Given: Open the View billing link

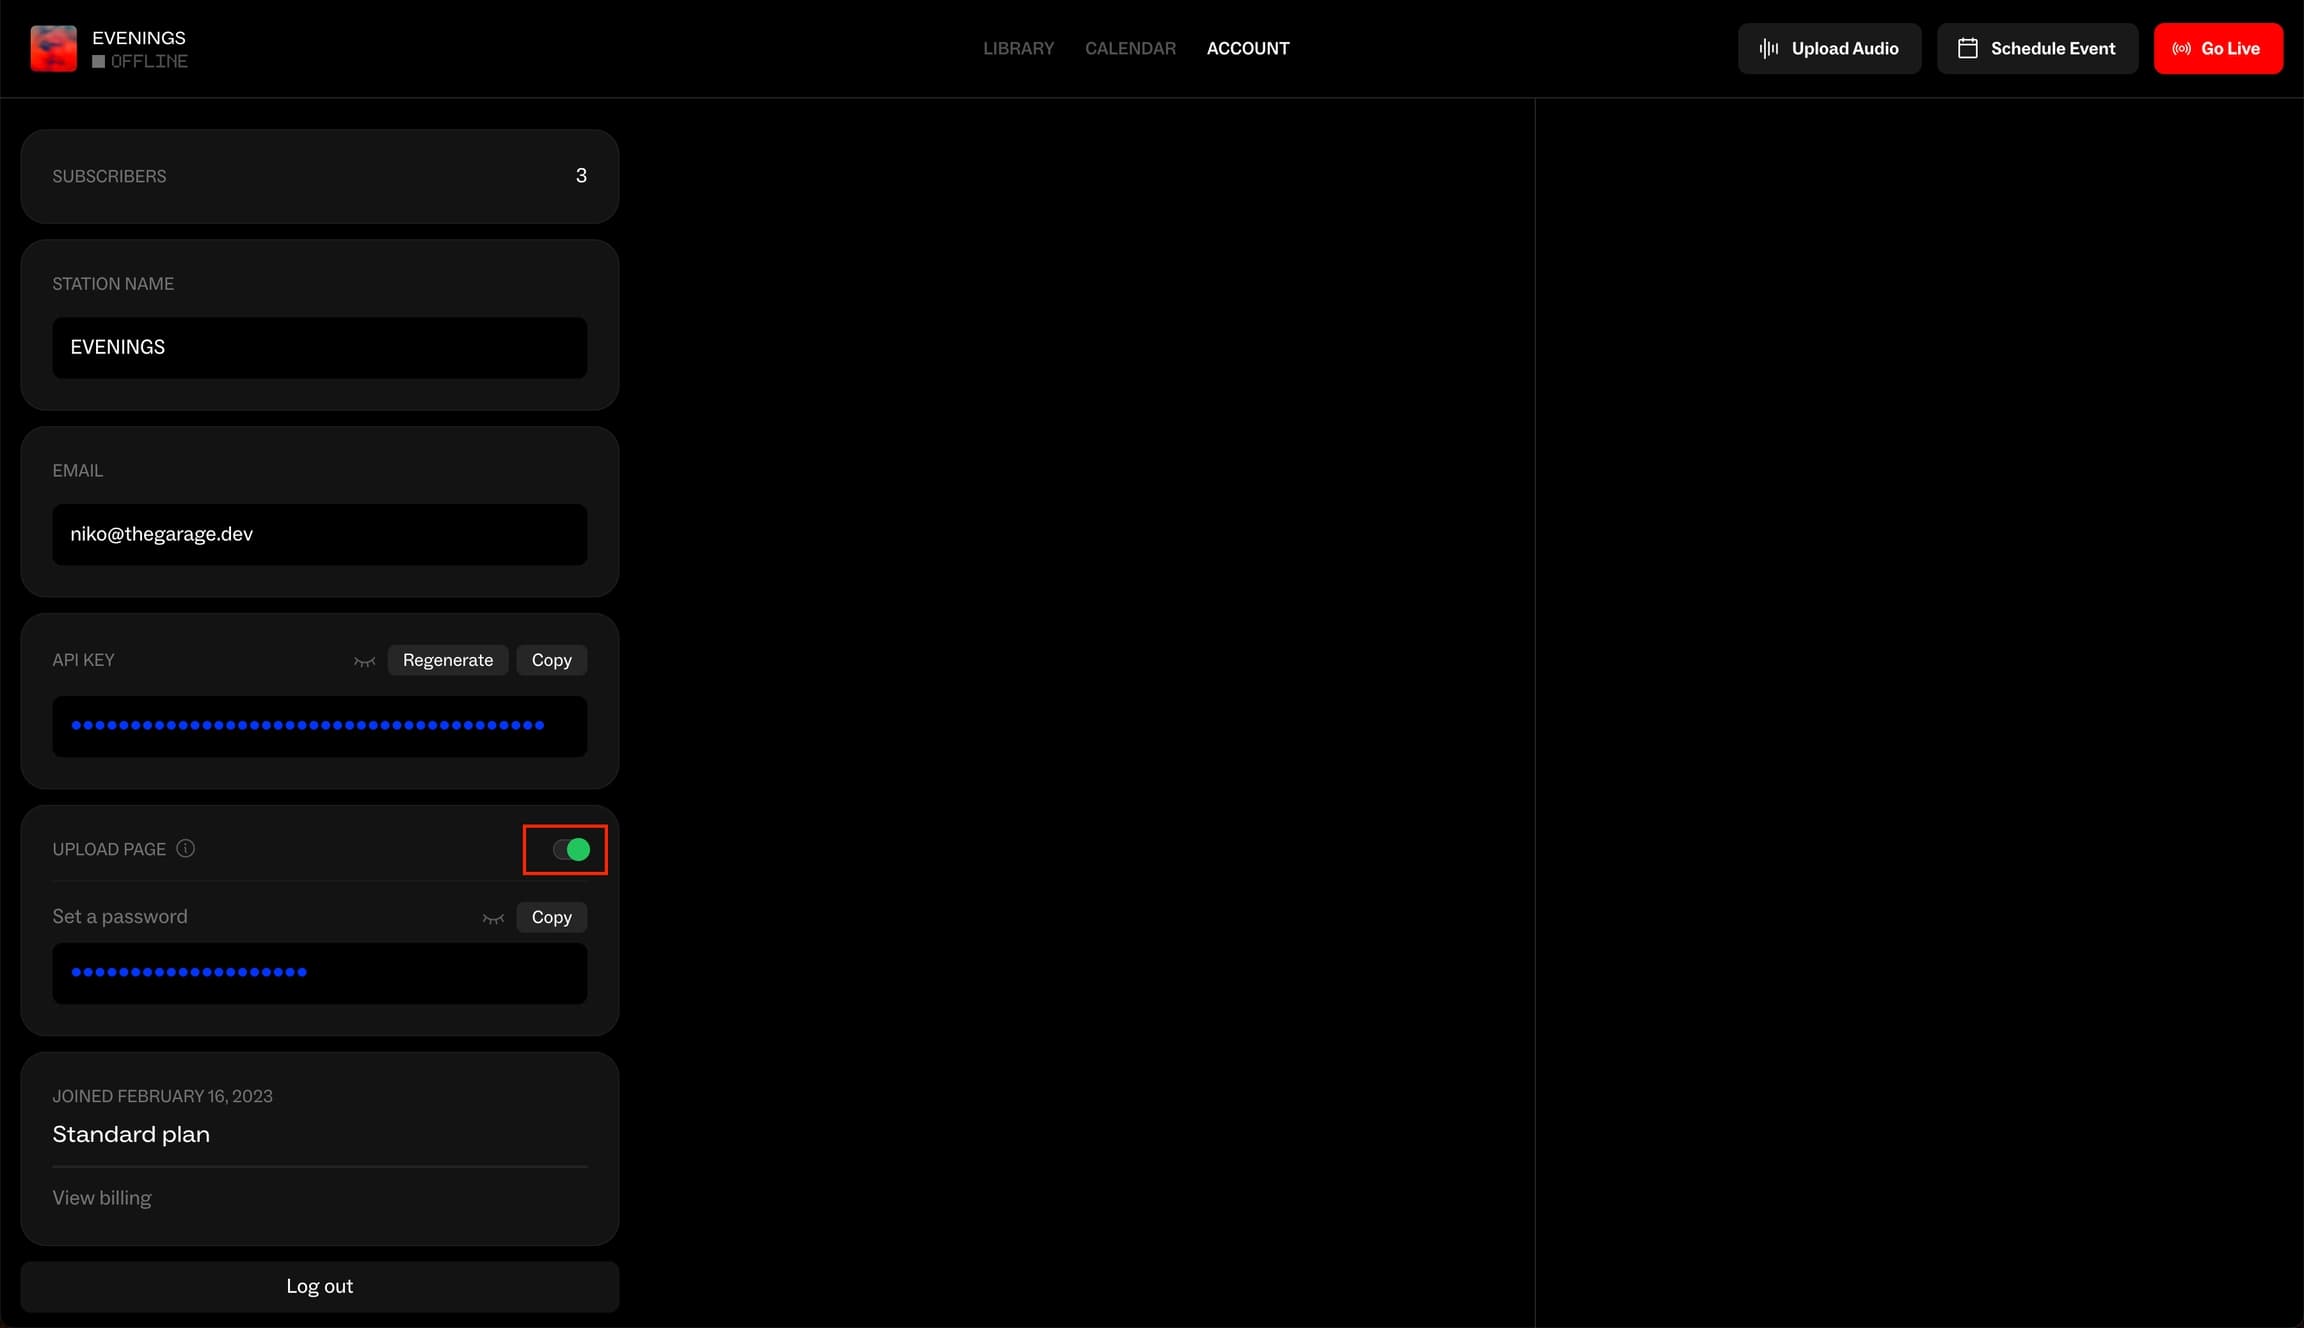Looking at the screenshot, I should point(102,1197).
